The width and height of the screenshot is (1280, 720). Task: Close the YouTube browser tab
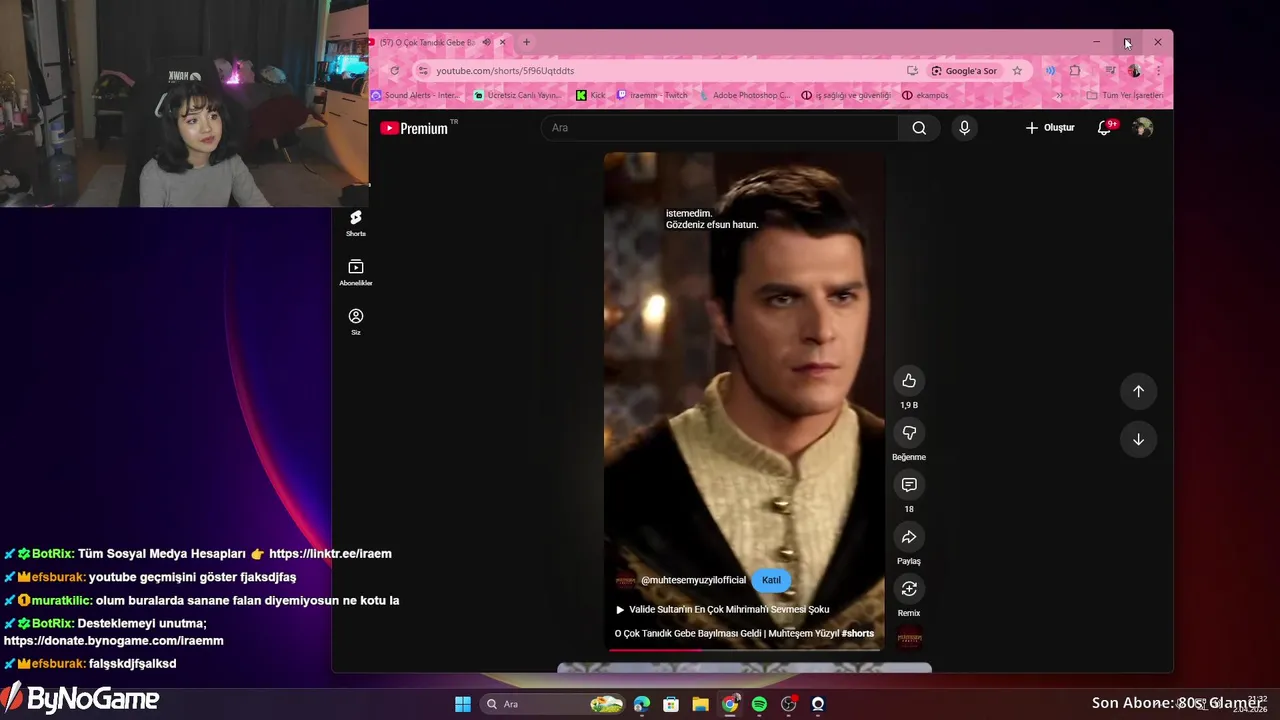tap(502, 42)
